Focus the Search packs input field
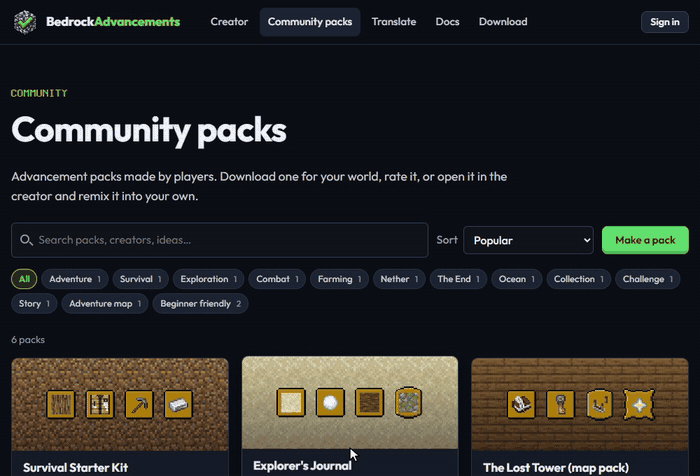Viewport: 700px width, 476px height. [220, 240]
